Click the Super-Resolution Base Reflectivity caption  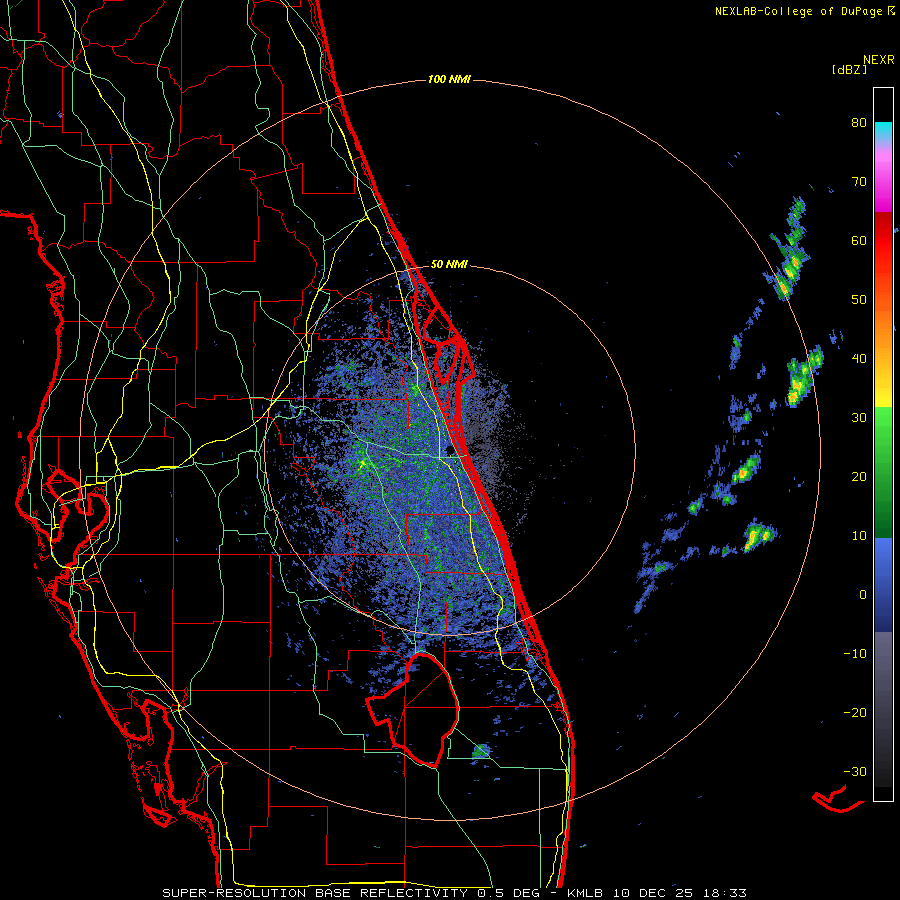(x=314, y=893)
